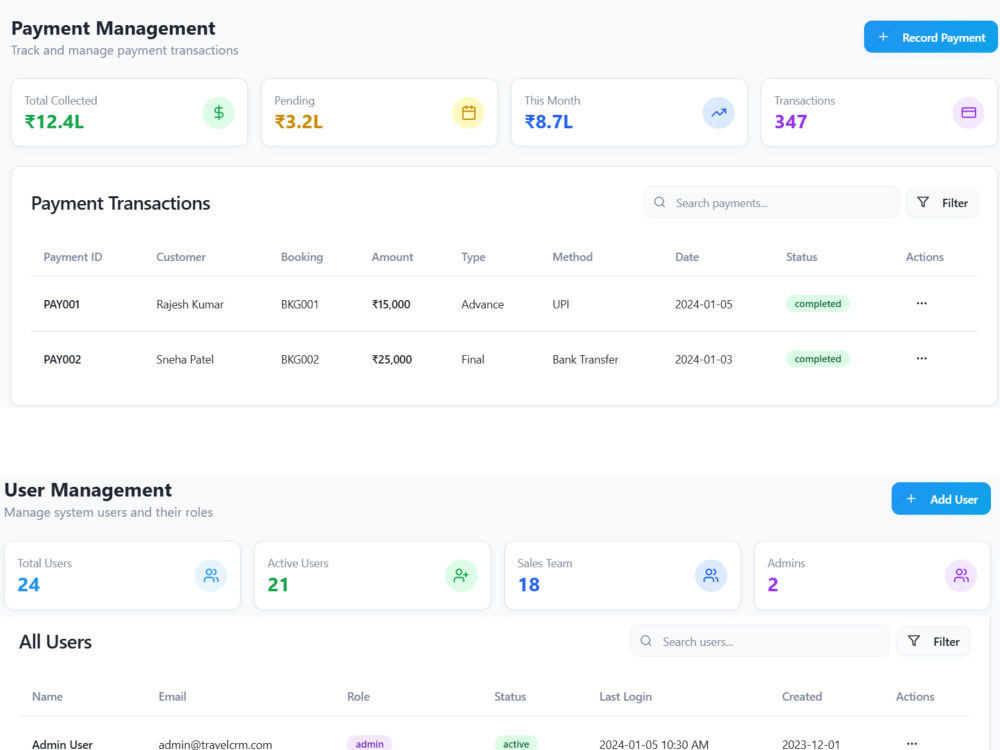Click the Created column header
The width and height of the screenshot is (1000, 750).
[802, 696]
